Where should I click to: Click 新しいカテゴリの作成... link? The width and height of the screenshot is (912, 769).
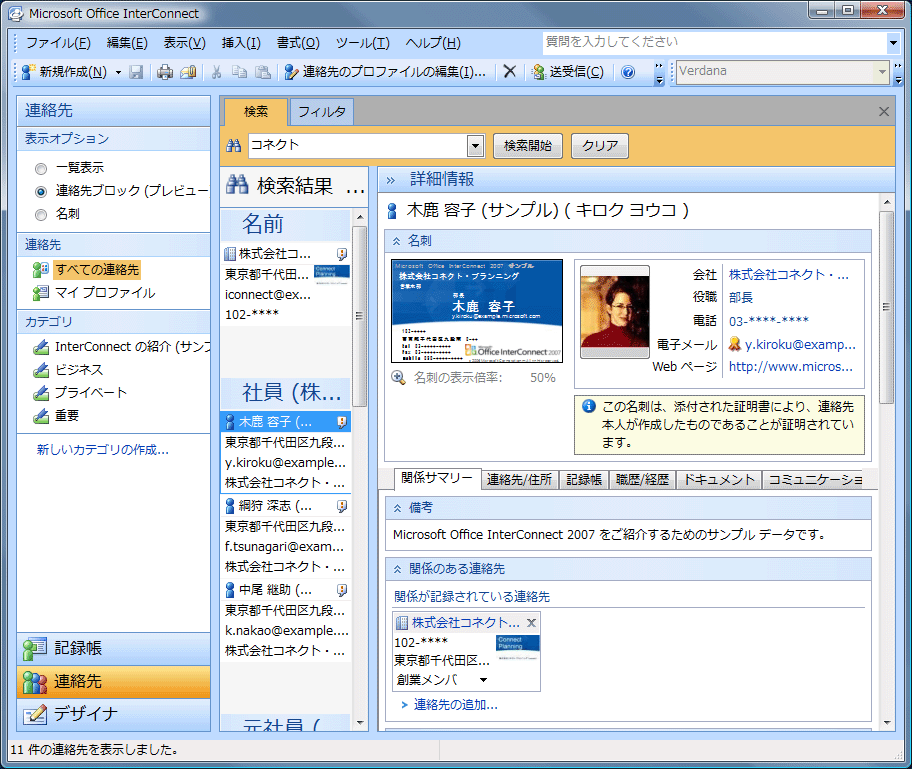[x=102, y=450]
